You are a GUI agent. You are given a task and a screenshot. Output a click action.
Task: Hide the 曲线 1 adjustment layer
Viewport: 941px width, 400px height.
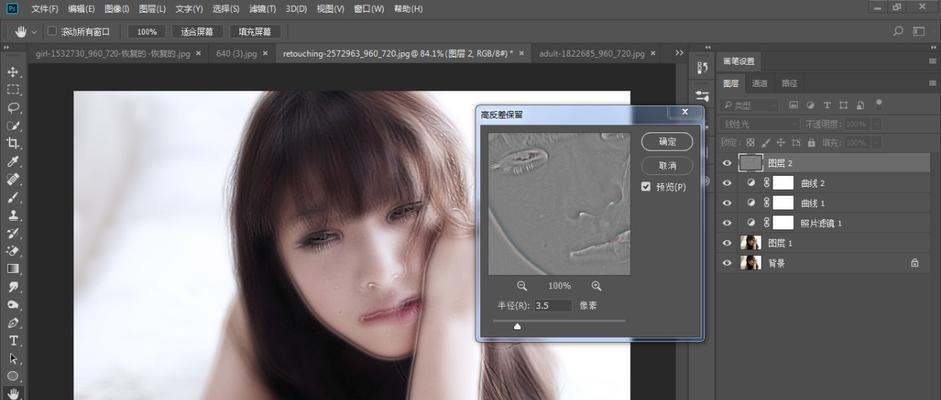click(x=727, y=203)
